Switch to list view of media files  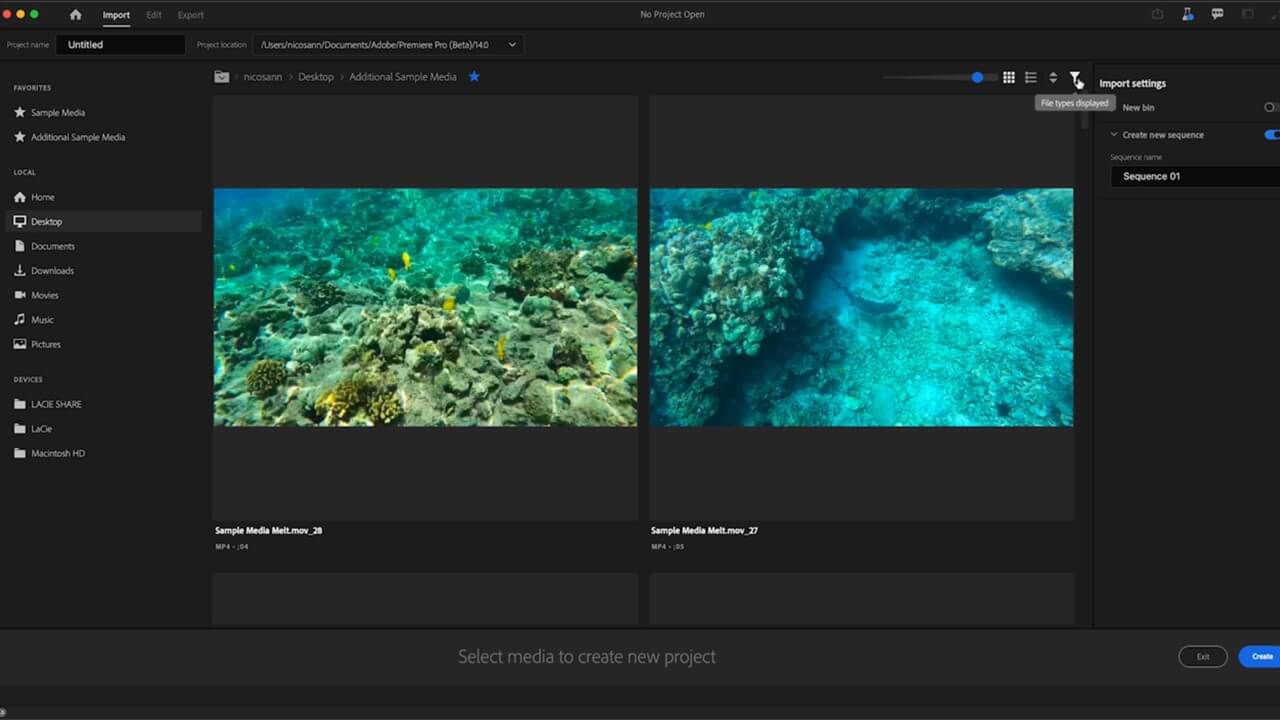coord(1030,77)
